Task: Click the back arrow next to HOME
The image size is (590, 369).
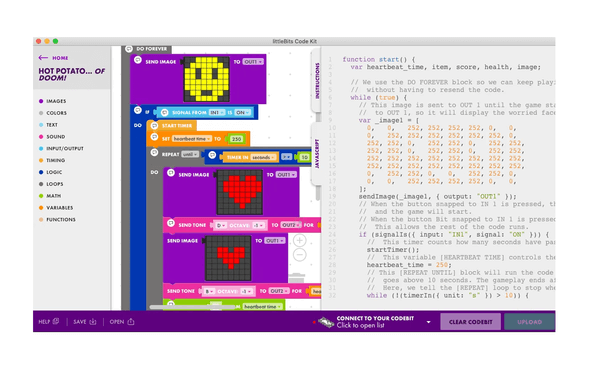Action: click(x=43, y=58)
